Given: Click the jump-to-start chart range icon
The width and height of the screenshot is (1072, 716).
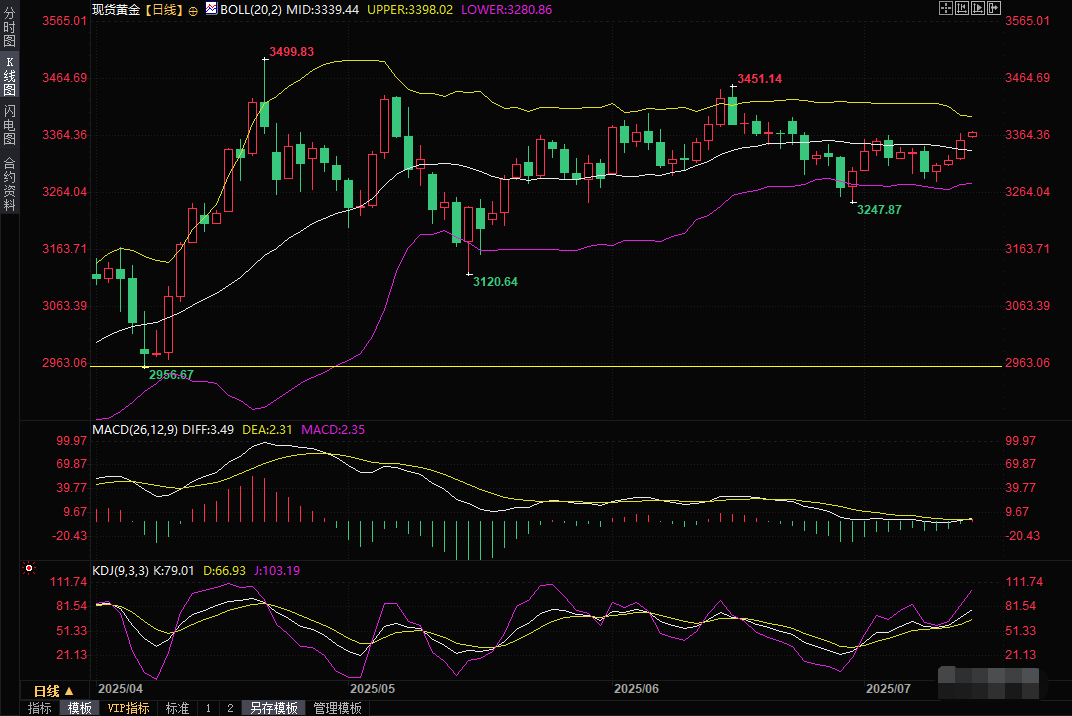Looking at the screenshot, I should pos(961,8).
